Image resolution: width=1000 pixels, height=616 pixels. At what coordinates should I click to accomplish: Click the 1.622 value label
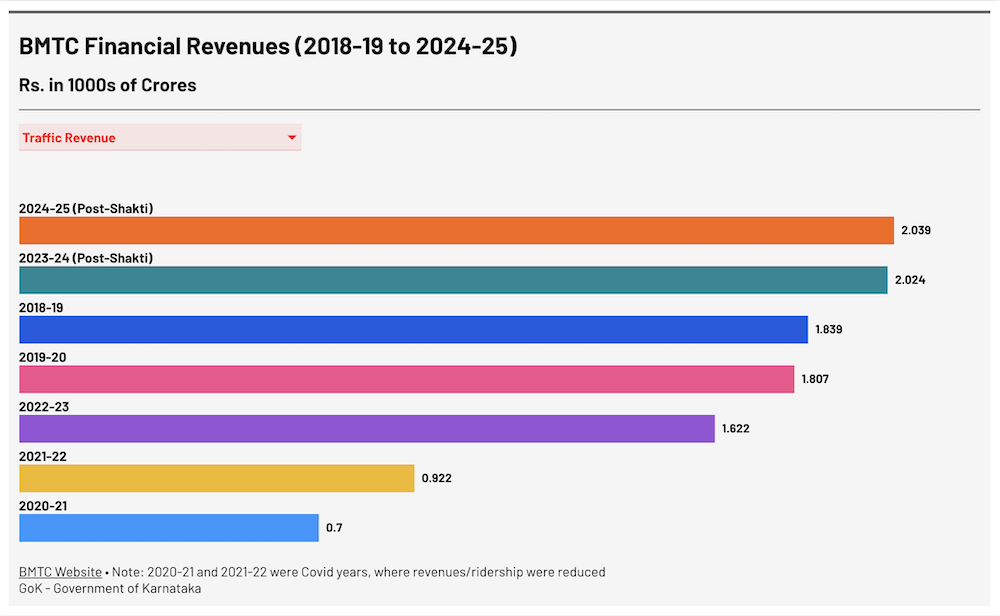point(735,428)
